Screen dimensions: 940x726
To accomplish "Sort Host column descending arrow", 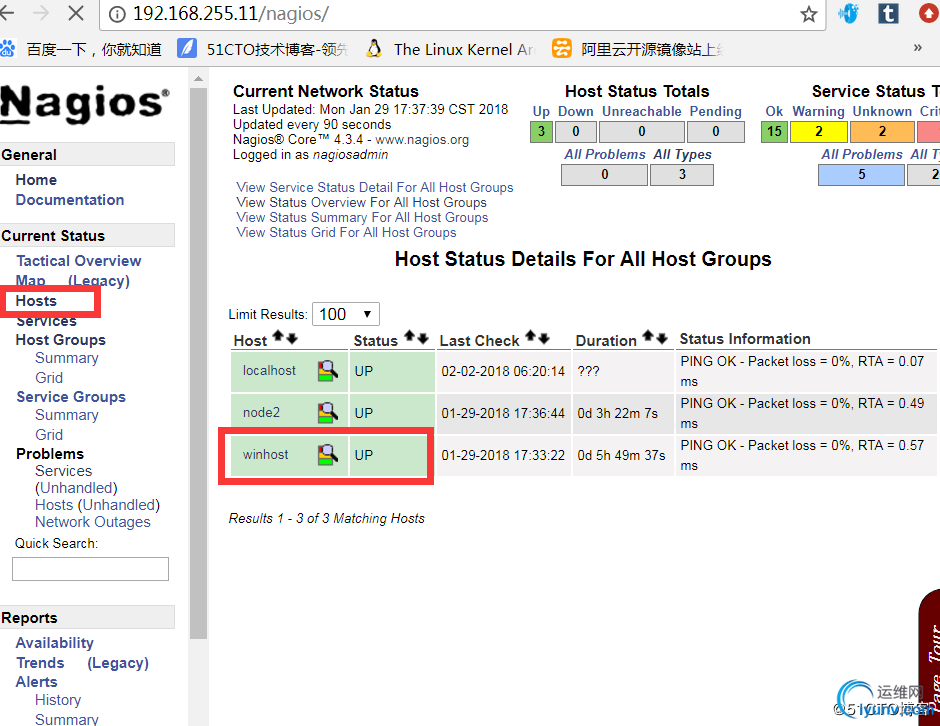I will (x=292, y=338).
